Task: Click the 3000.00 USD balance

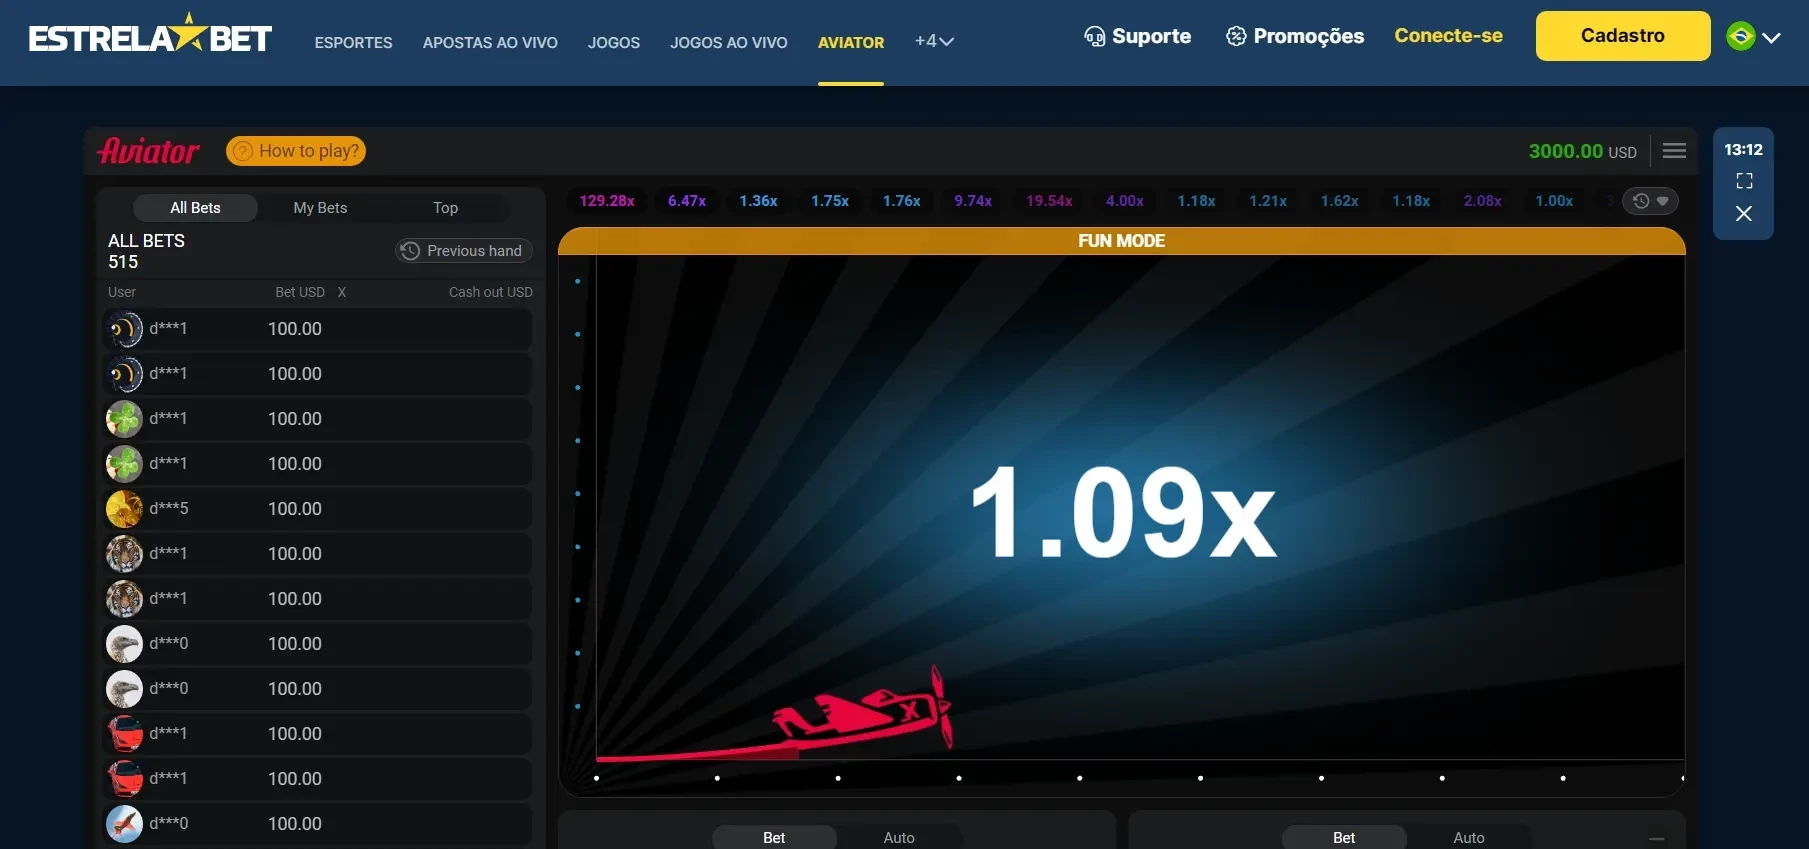Action: click(1582, 151)
